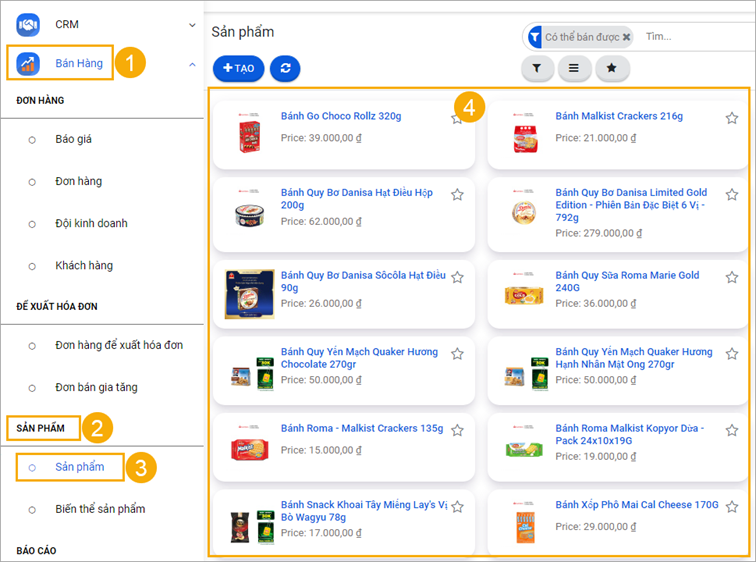Image resolution: width=756 pixels, height=562 pixels.
Task: Favorite Danisa Sôcôla Hạt Điều 90g star
Action: (x=457, y=278)
